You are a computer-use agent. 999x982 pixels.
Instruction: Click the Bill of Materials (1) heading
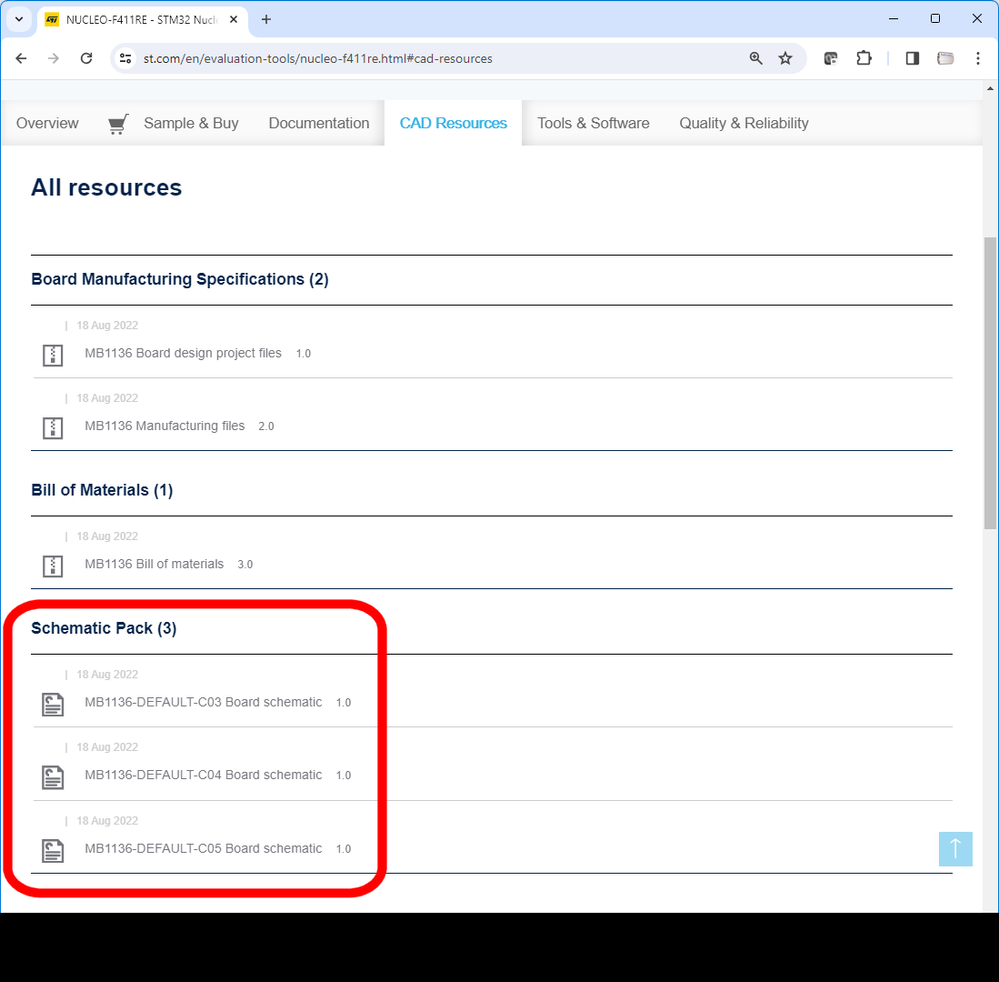[x=102, y=490]
